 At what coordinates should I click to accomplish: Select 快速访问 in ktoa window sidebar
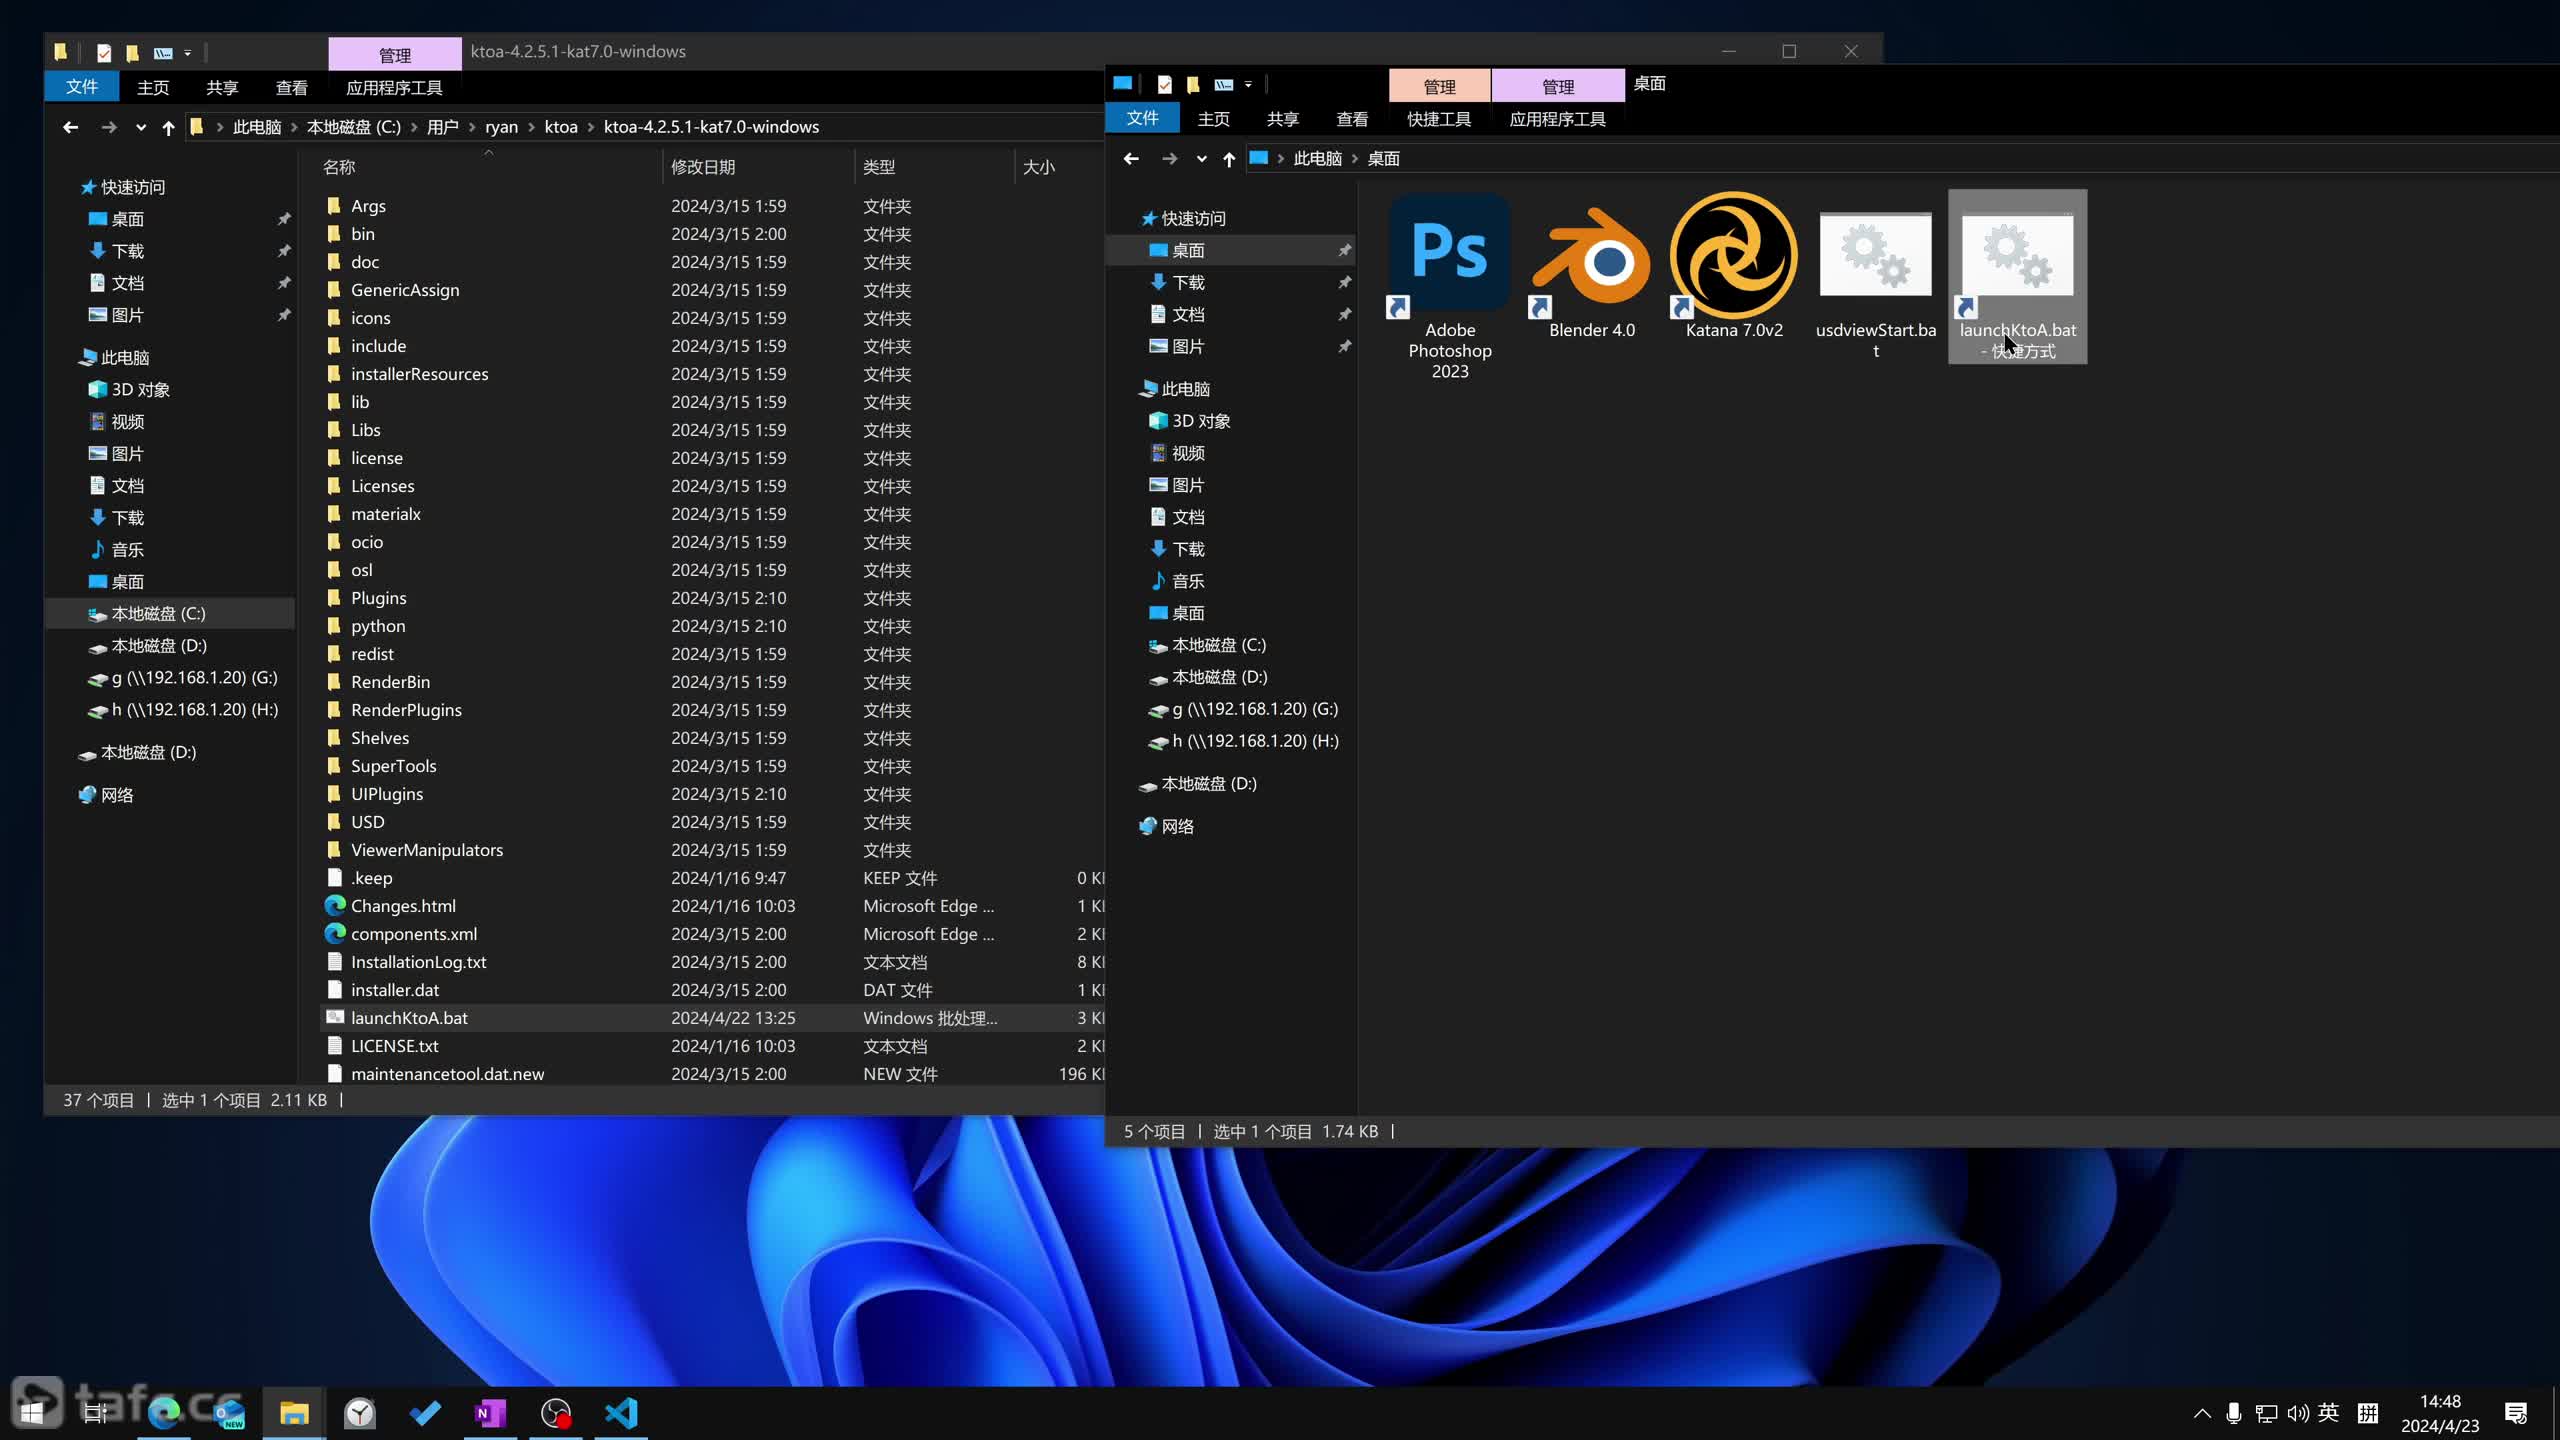[x=132, y=187]
